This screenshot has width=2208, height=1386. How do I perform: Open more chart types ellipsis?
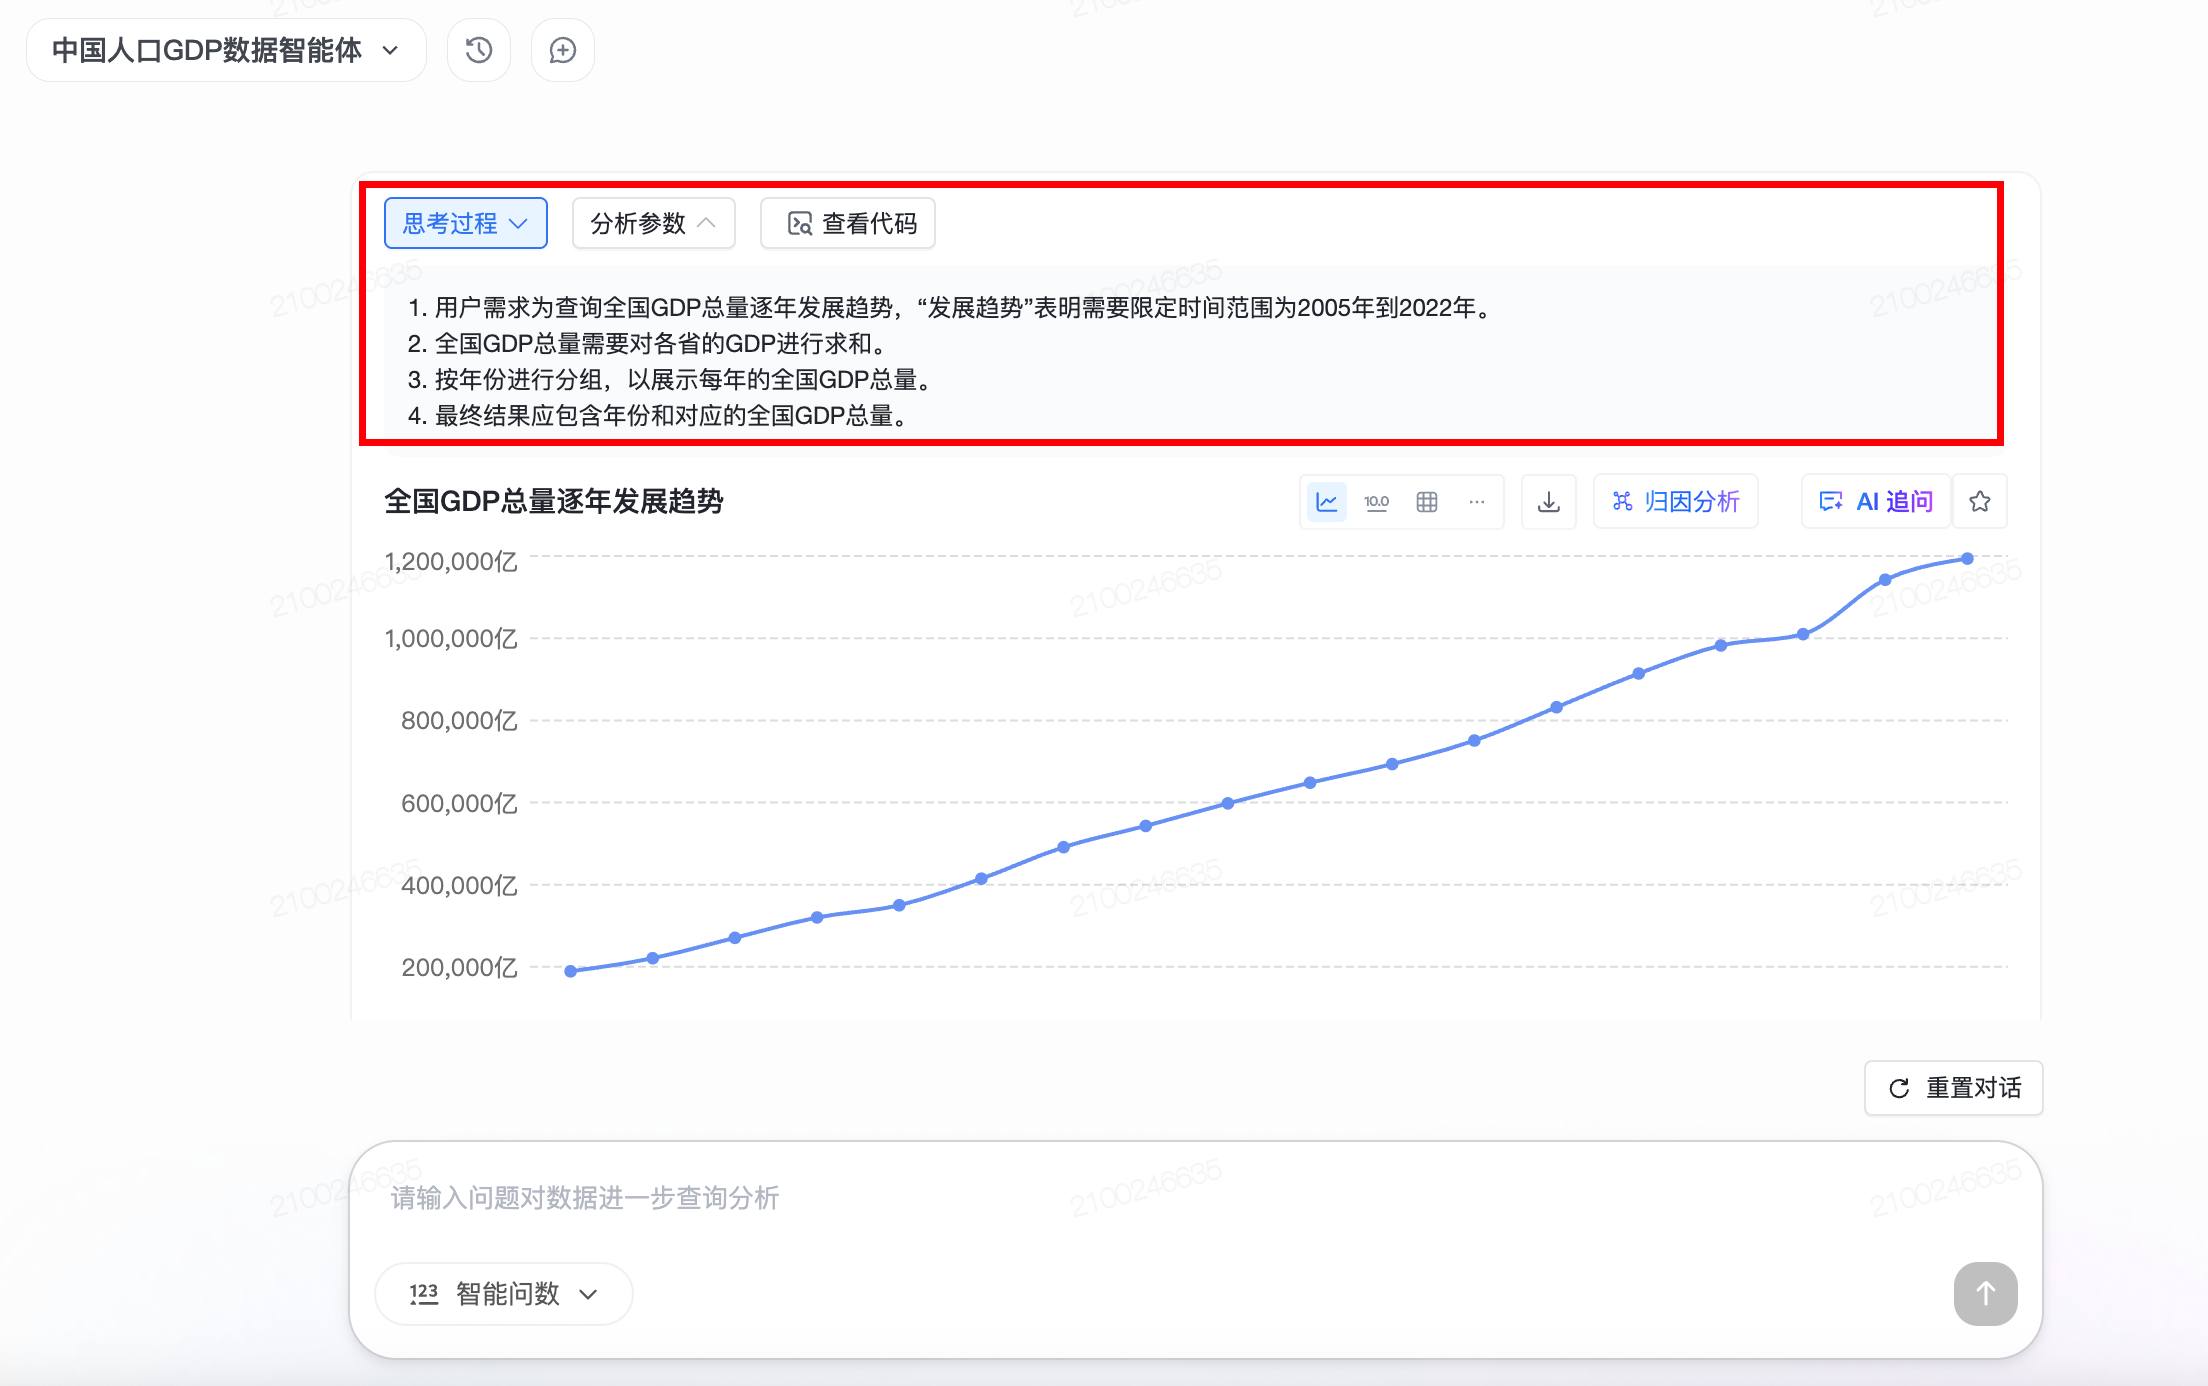1477,502
